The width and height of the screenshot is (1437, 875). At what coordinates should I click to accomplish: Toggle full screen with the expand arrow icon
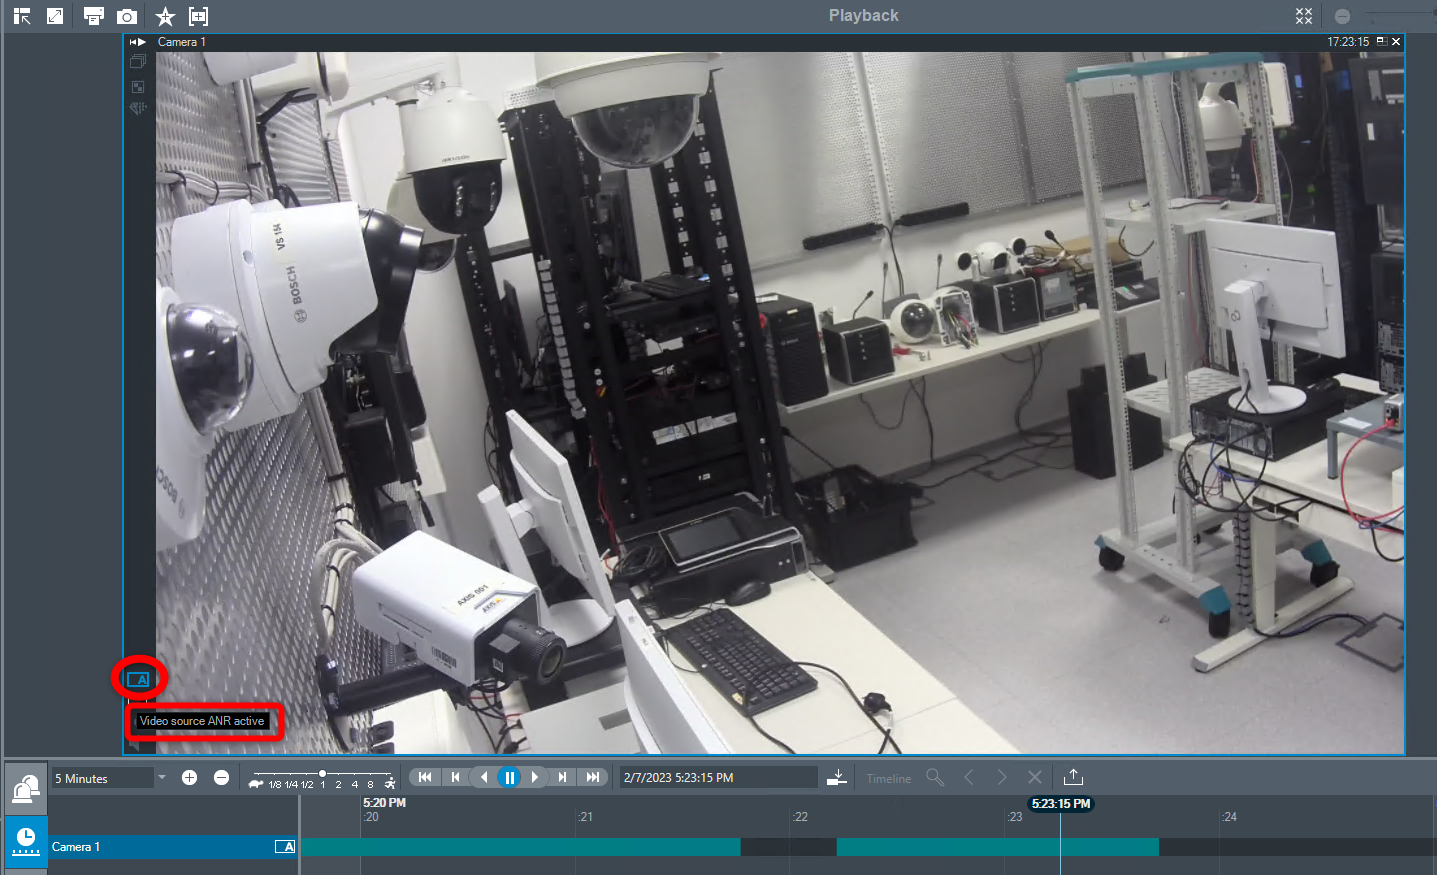point(55,16)
